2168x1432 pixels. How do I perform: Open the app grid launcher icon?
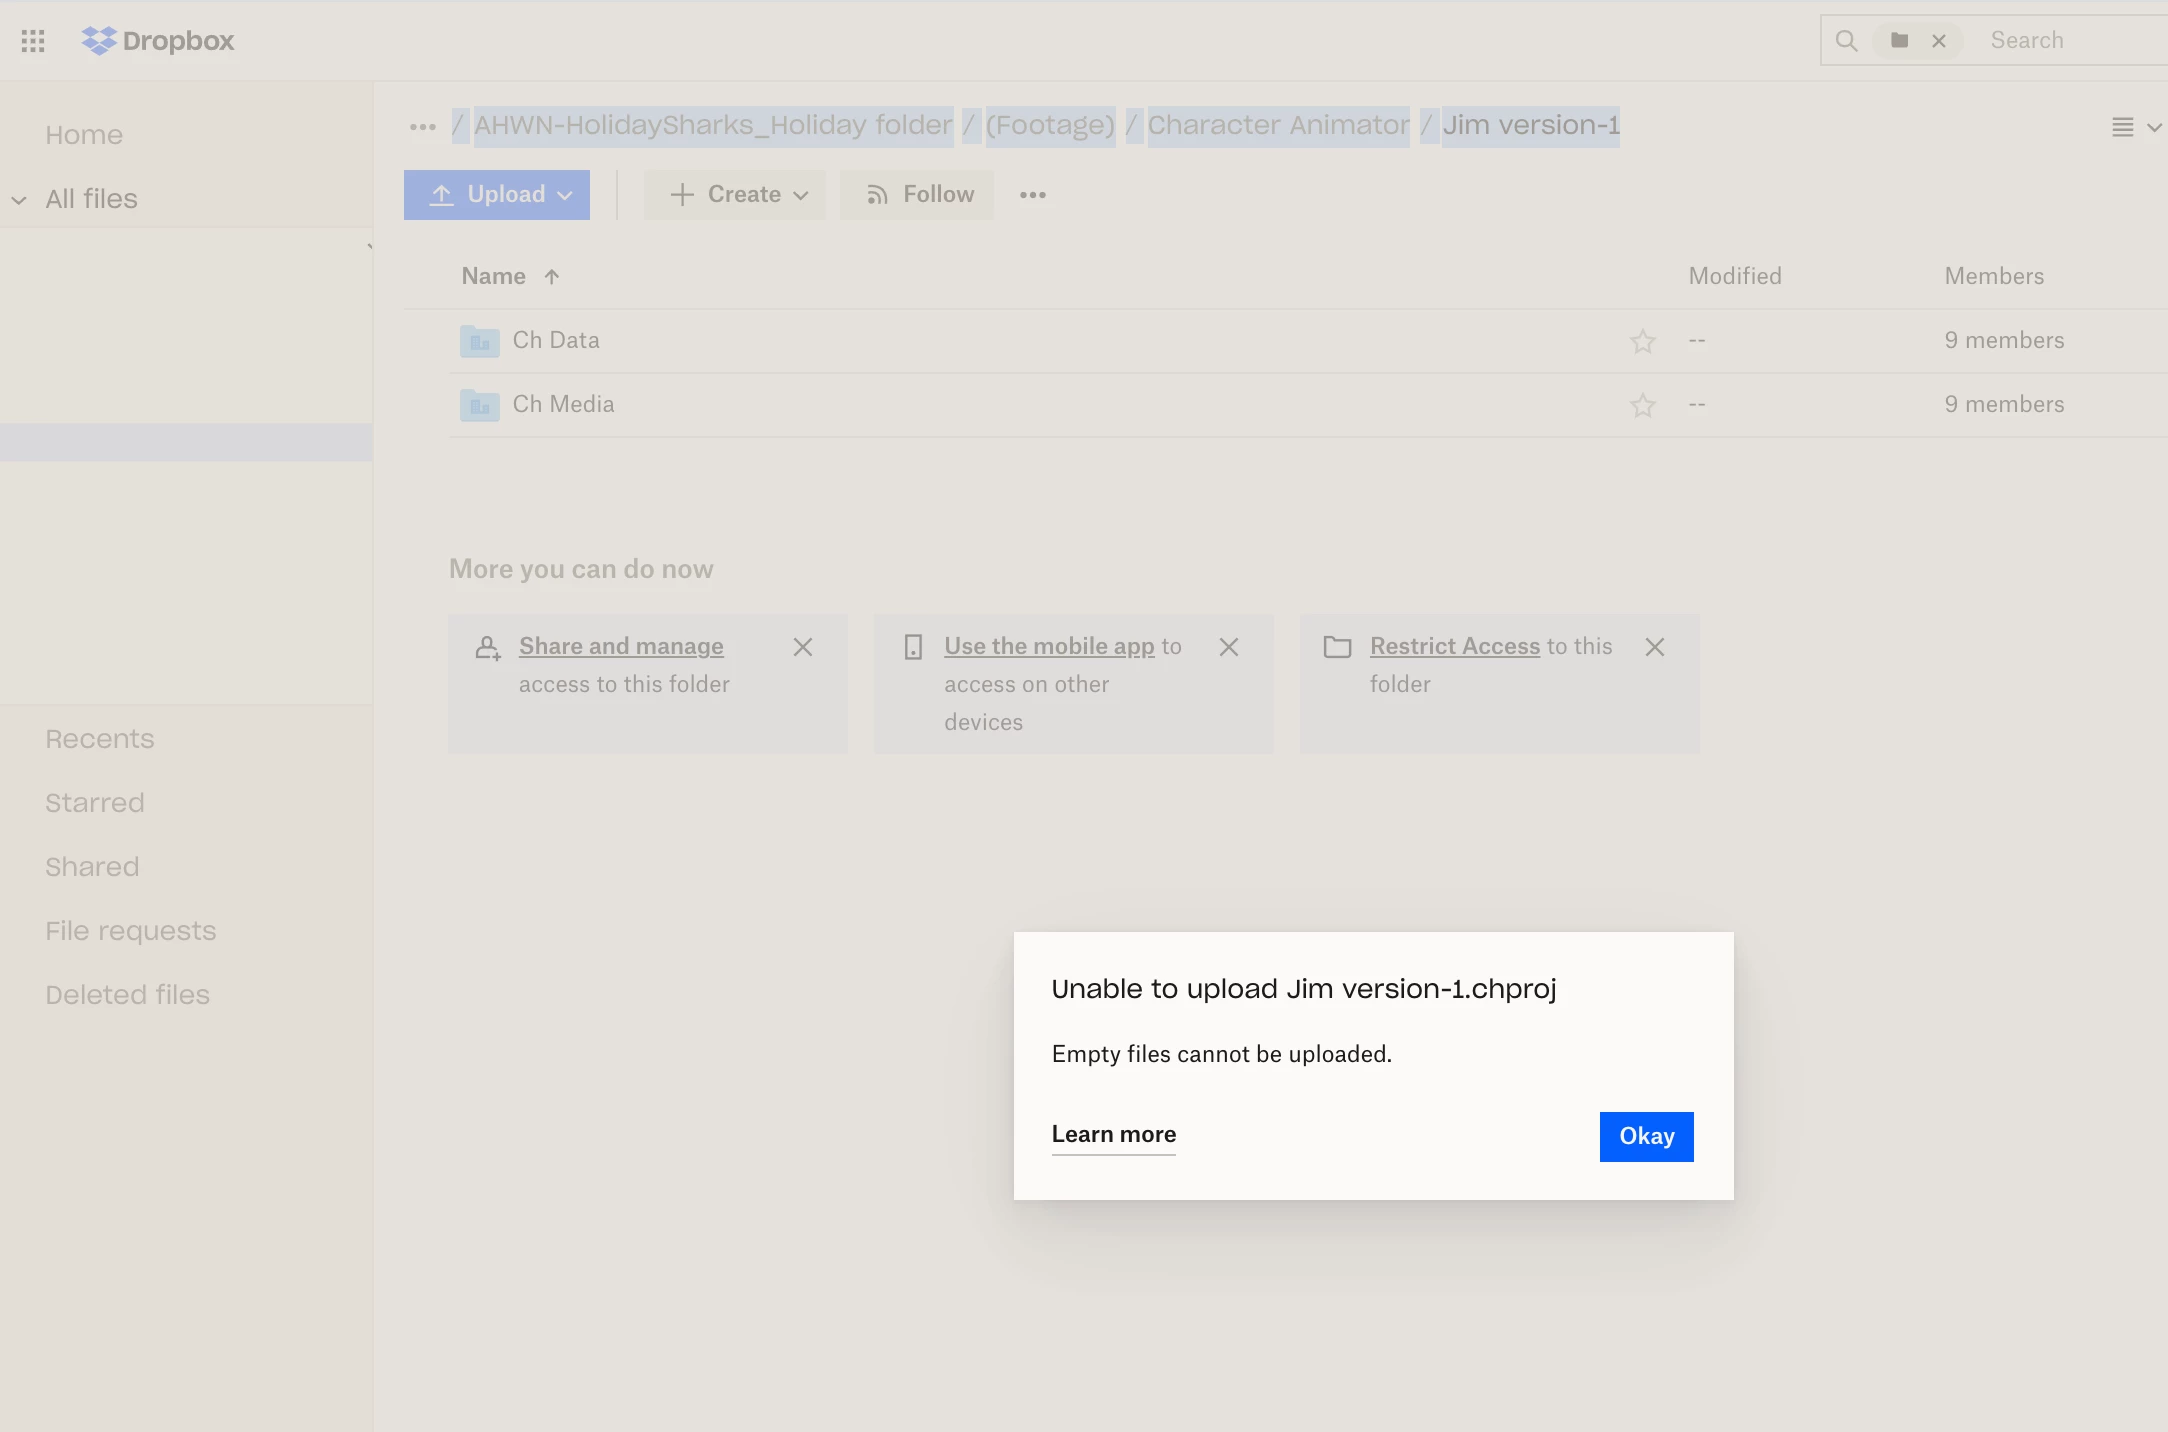pos(33,41)
